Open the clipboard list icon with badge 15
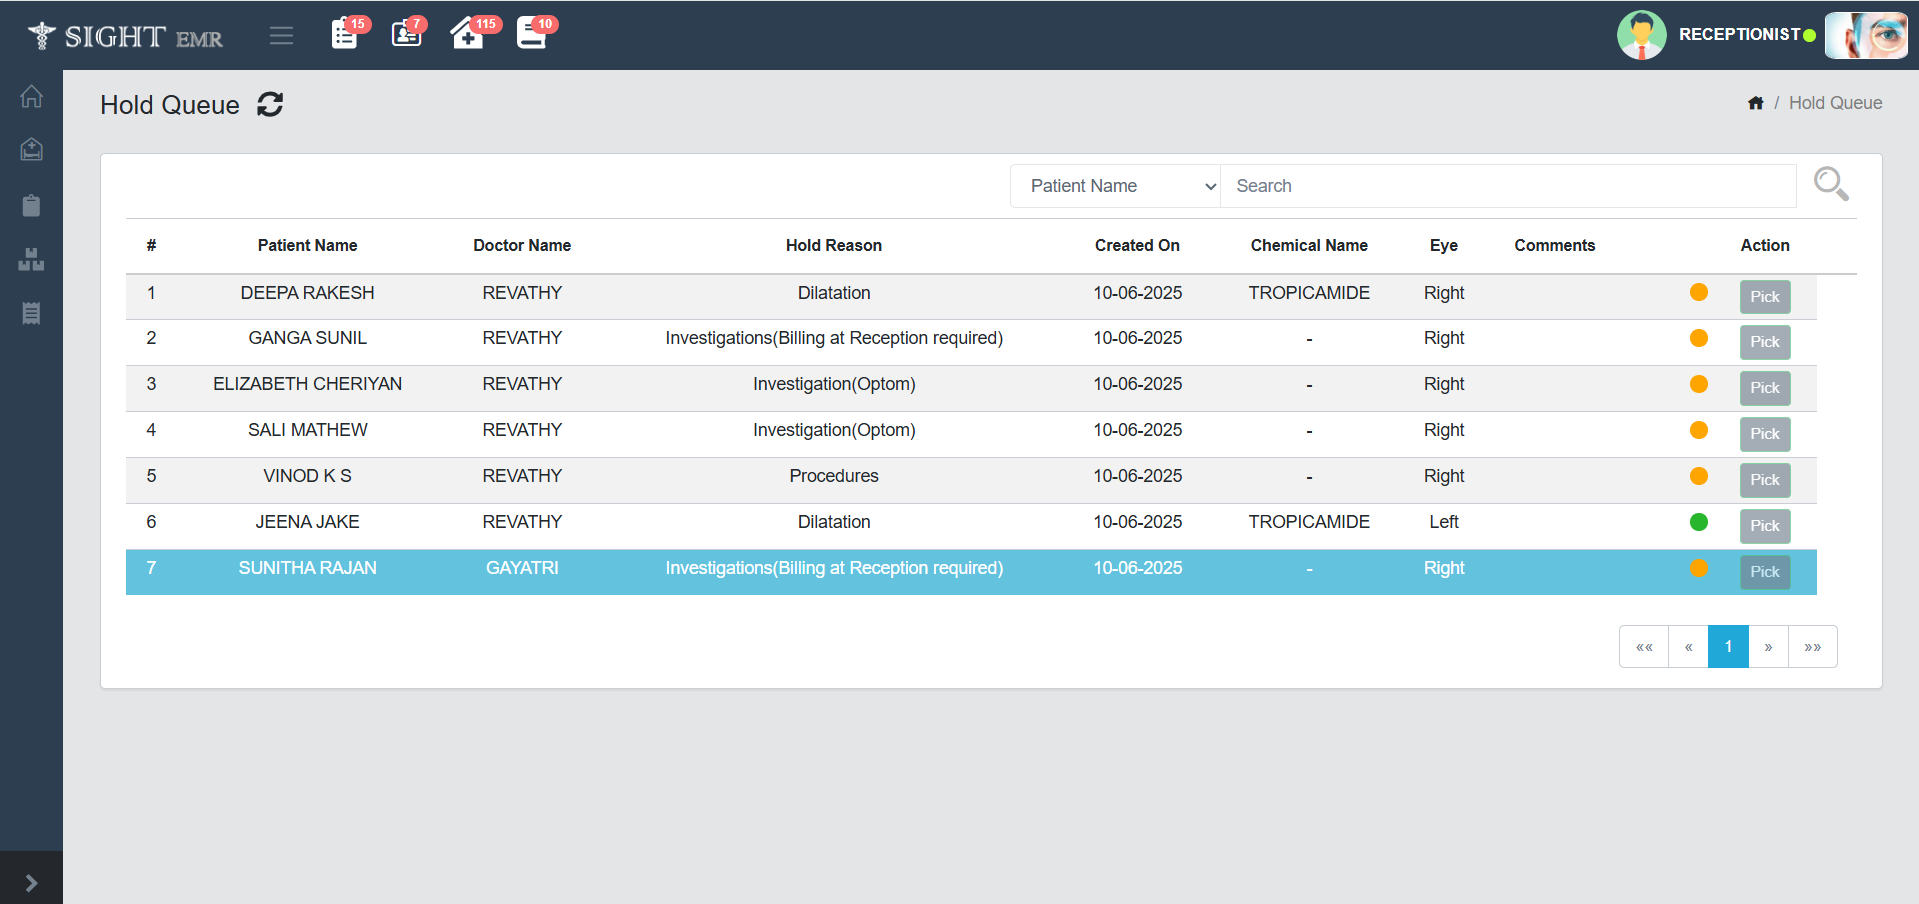Viewport: 1919px width, 904px height. 345,34
